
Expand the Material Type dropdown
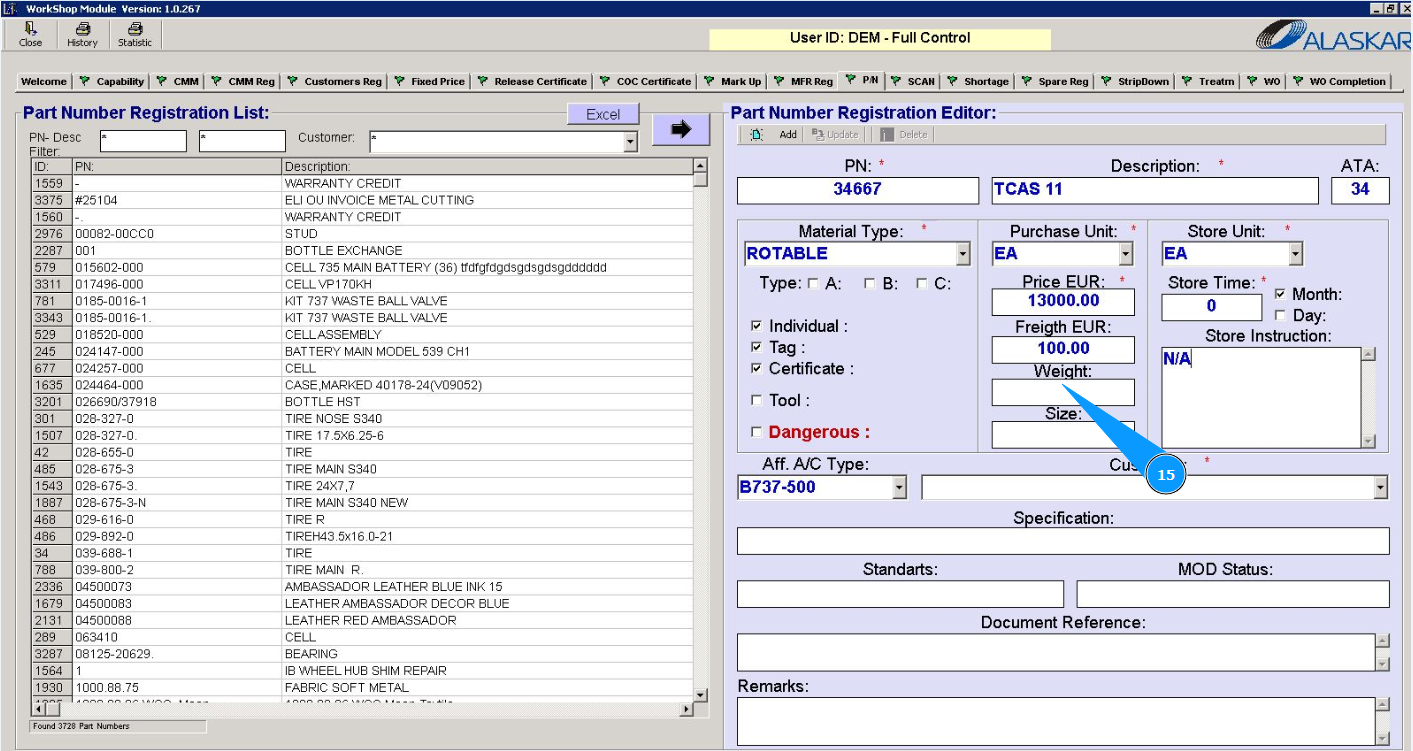pyautogui.click(x=962, y=254)
